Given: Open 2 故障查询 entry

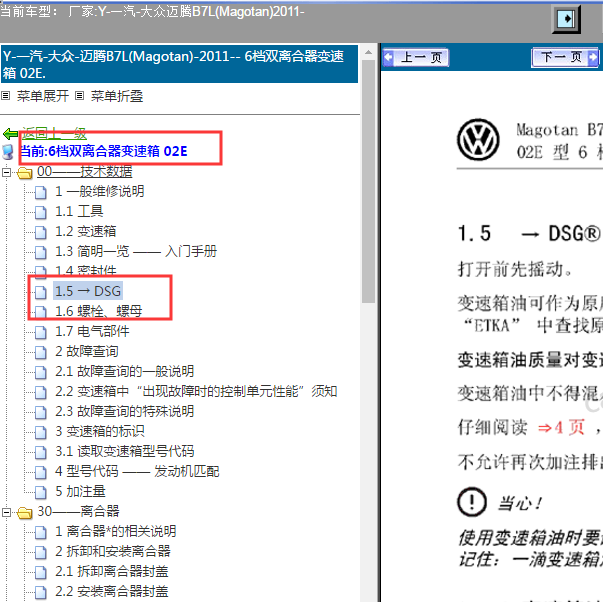Looking at the screenshot, I should point(87,351).
